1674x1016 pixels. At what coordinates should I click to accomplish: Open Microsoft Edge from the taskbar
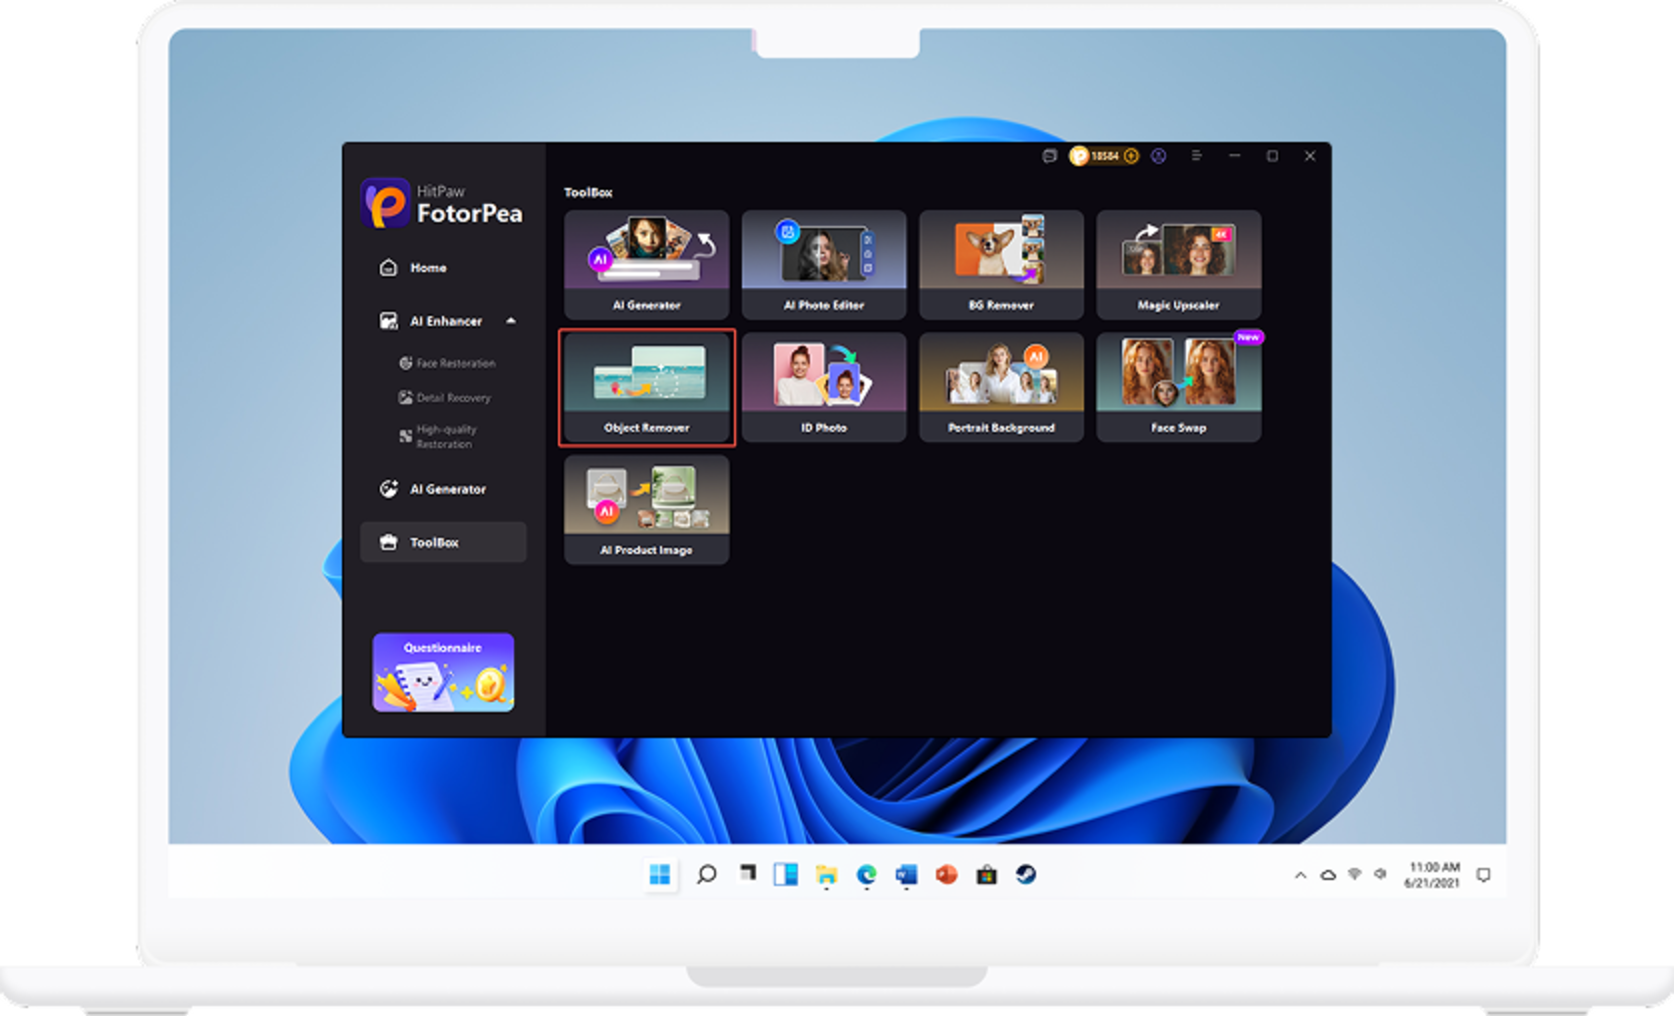pyautogui.click(x=866, y=875)
